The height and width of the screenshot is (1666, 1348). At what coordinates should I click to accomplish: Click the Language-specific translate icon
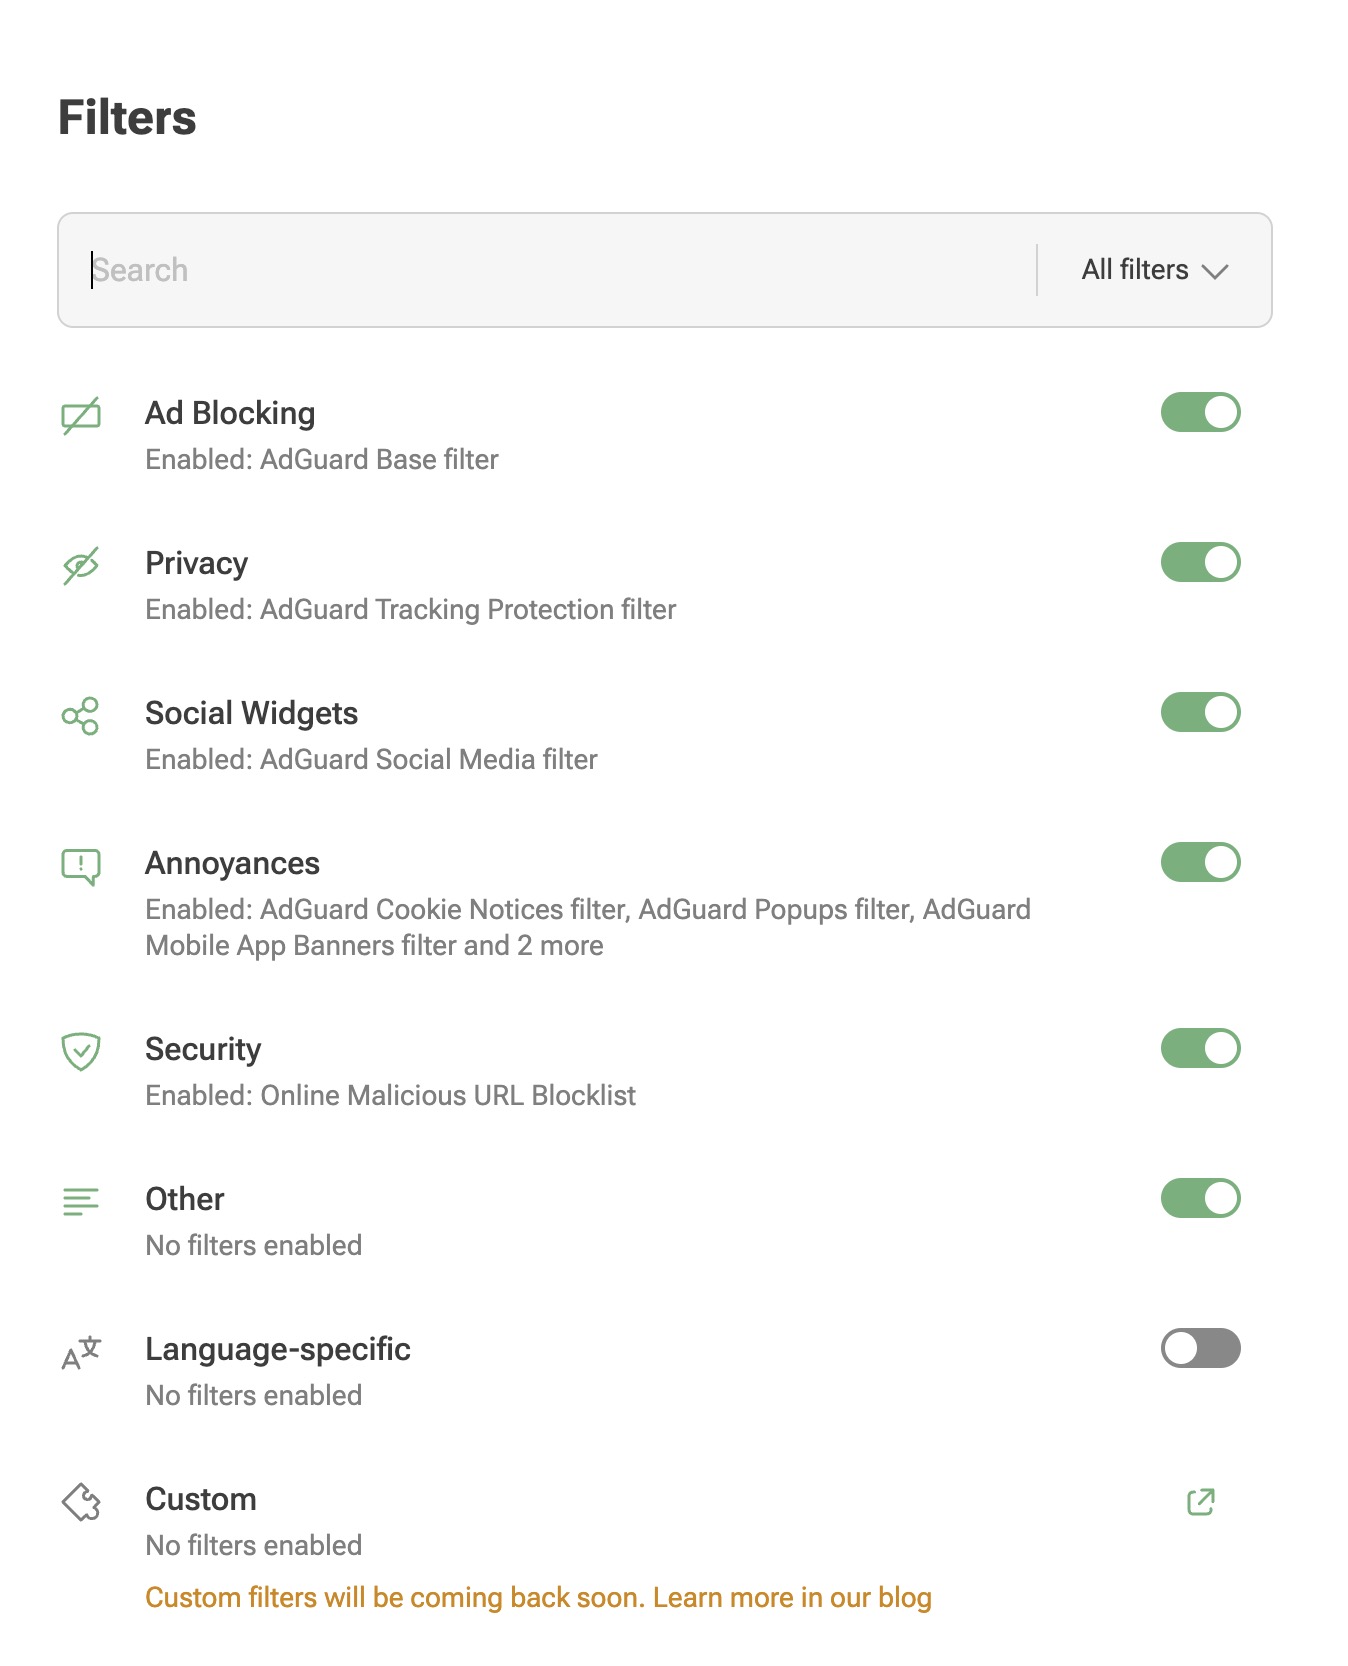point(81,1352)
